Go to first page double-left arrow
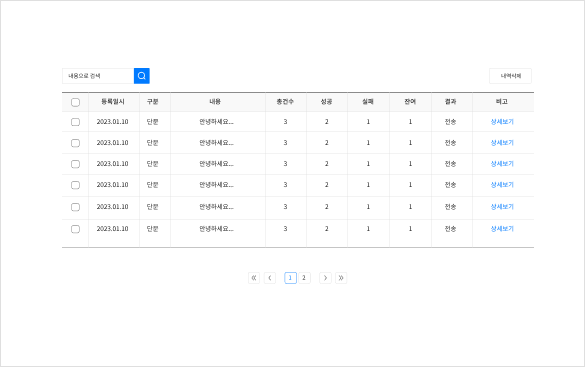585x367 pixels. (254, 278)
